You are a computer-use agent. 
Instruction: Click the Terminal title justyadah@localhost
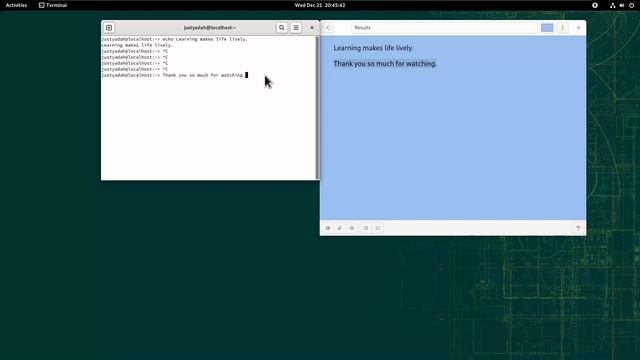tap(210, 28)
